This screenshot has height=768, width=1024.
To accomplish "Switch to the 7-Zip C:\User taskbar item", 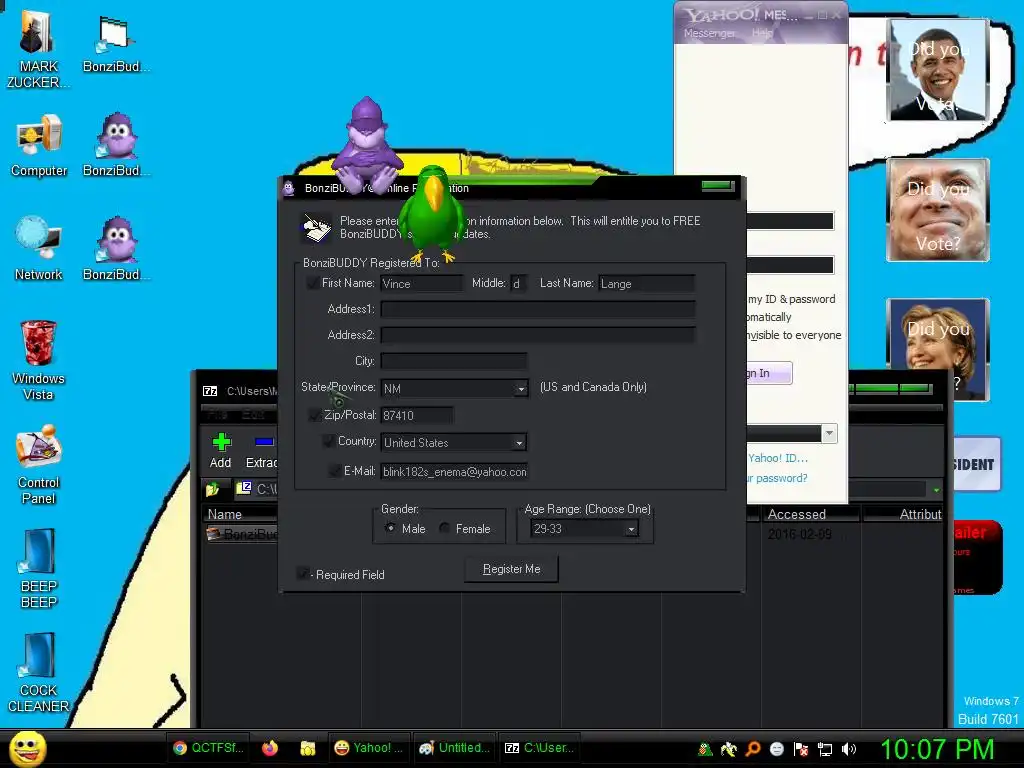I will [x=539, y=748].
